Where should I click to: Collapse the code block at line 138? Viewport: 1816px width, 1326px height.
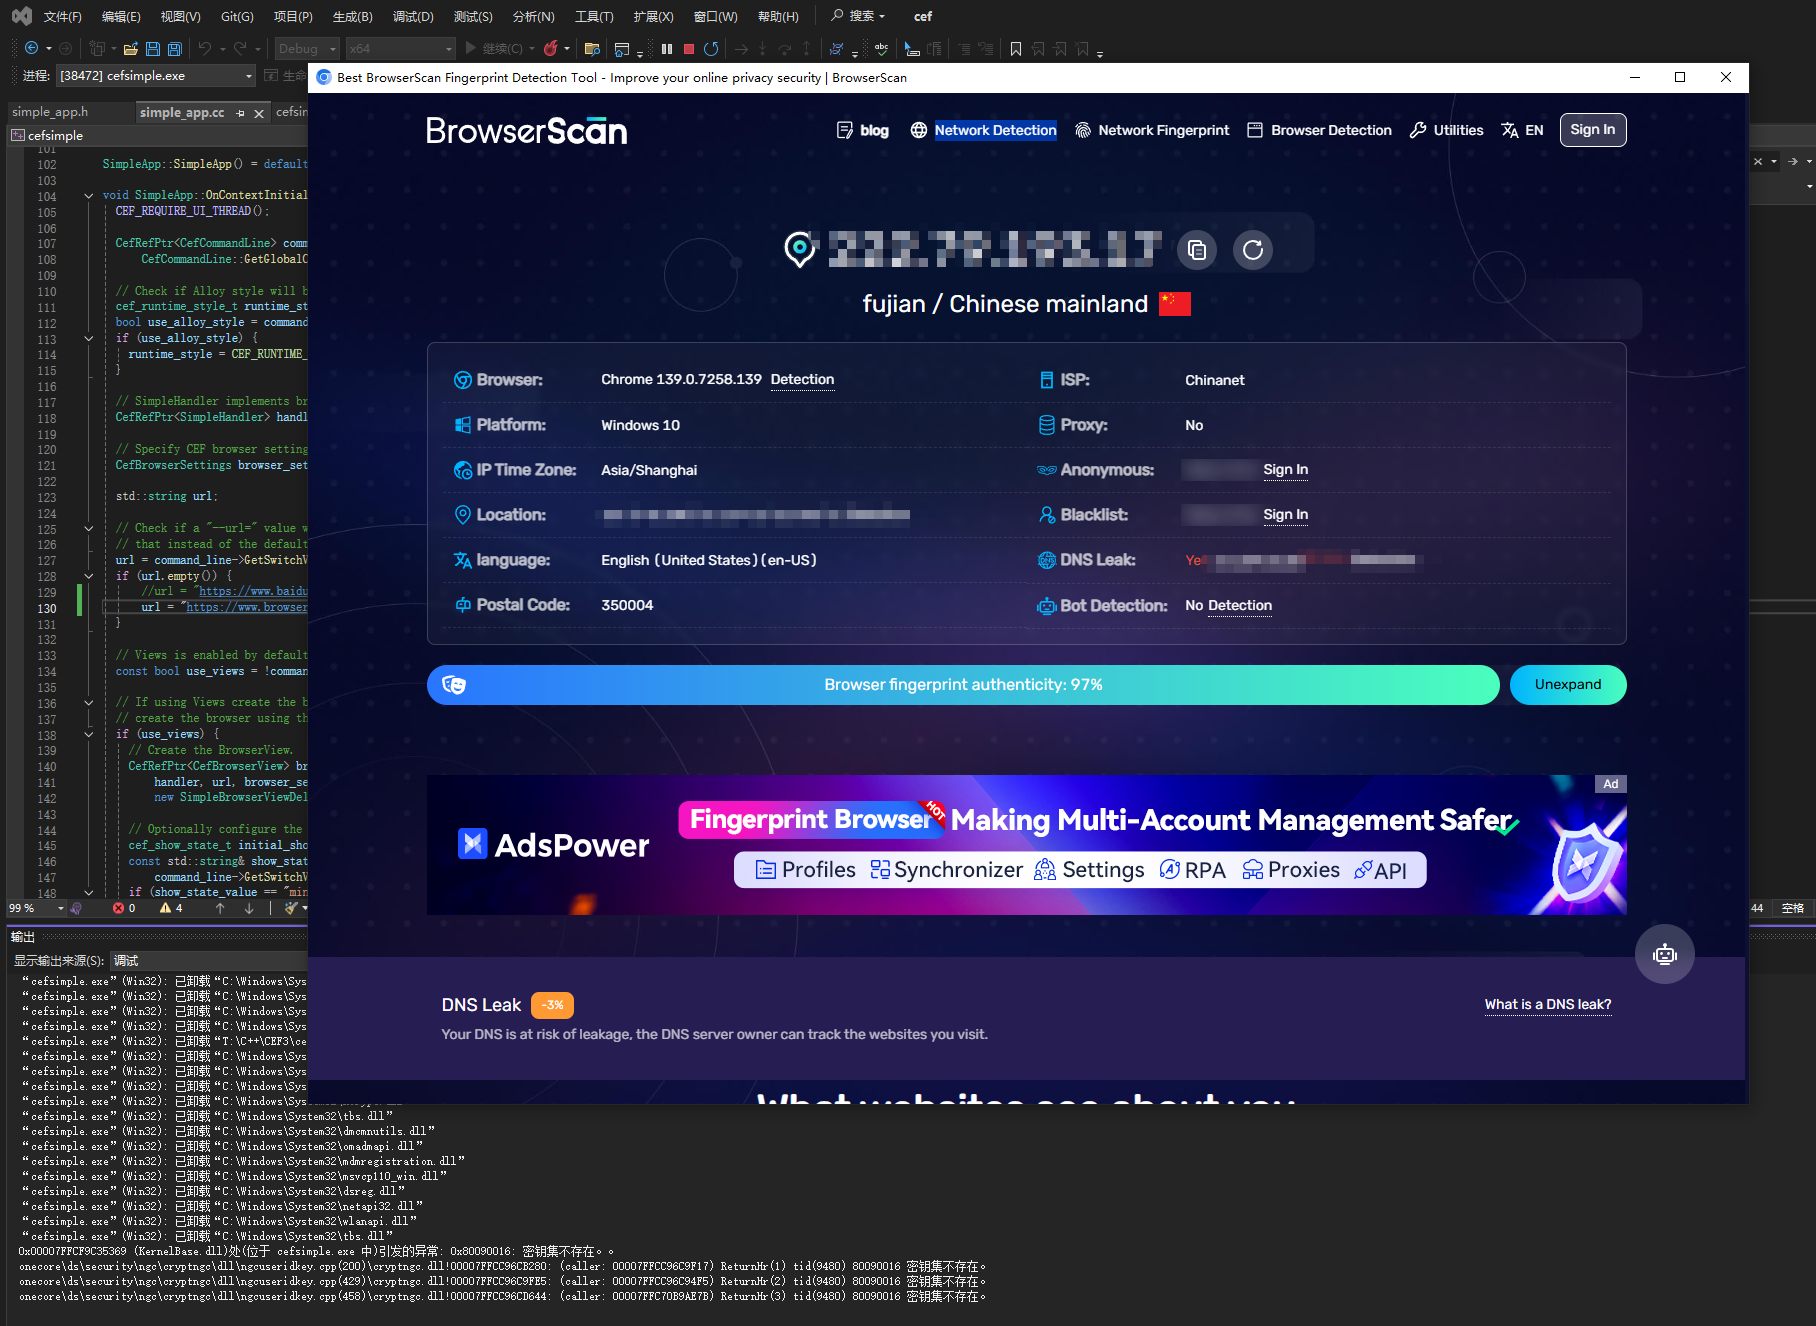89,734
